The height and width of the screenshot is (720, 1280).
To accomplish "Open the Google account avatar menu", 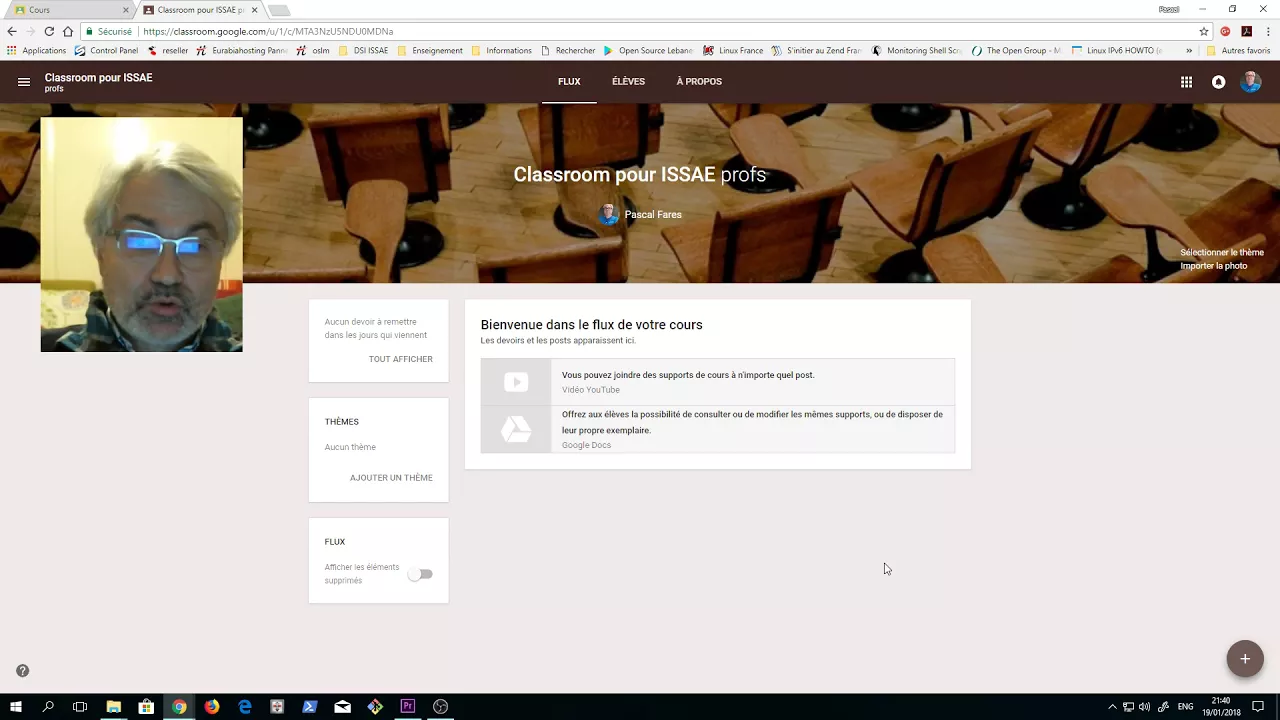I will (x=1251, y=82).
